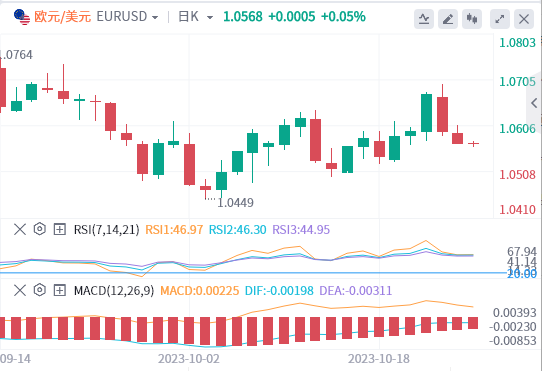Image resolution: width=542 pixels, height=371 pixels.
Task: Click the 1.0449 low price label
Action: coord(235,203)
